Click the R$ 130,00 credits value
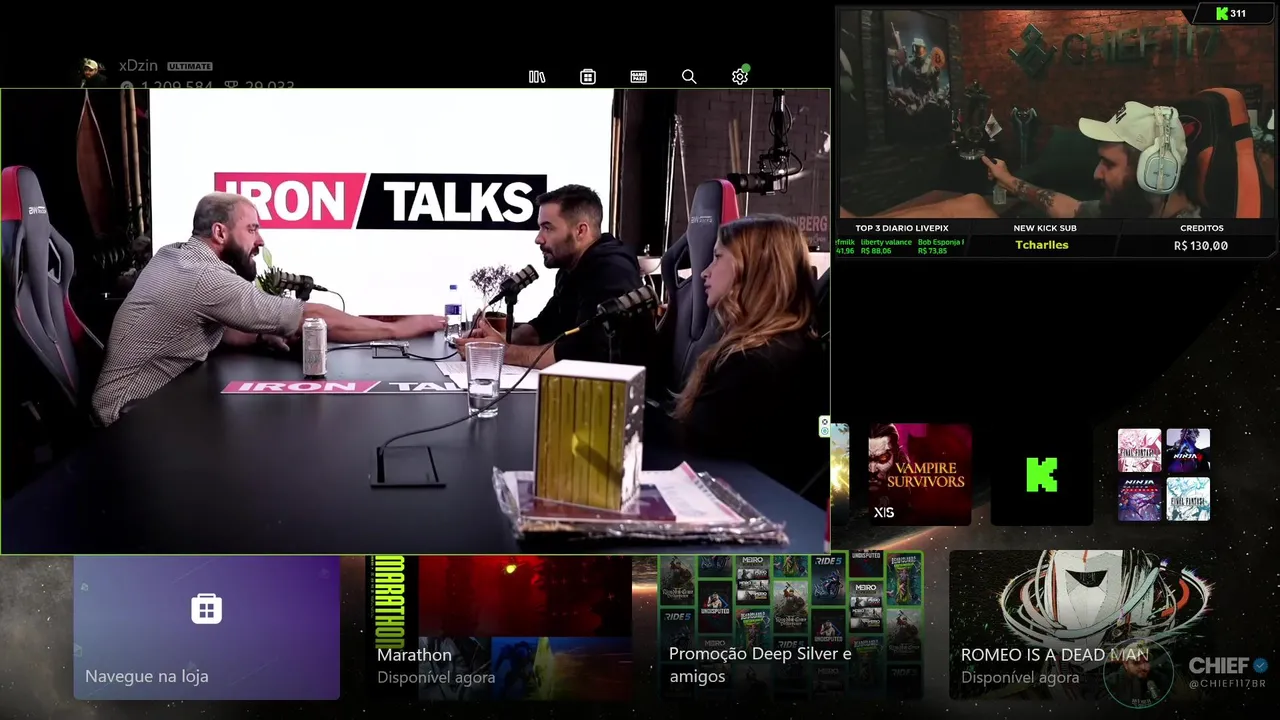1280x720 pixels. pyautogui.click(x=1201, y=245)
